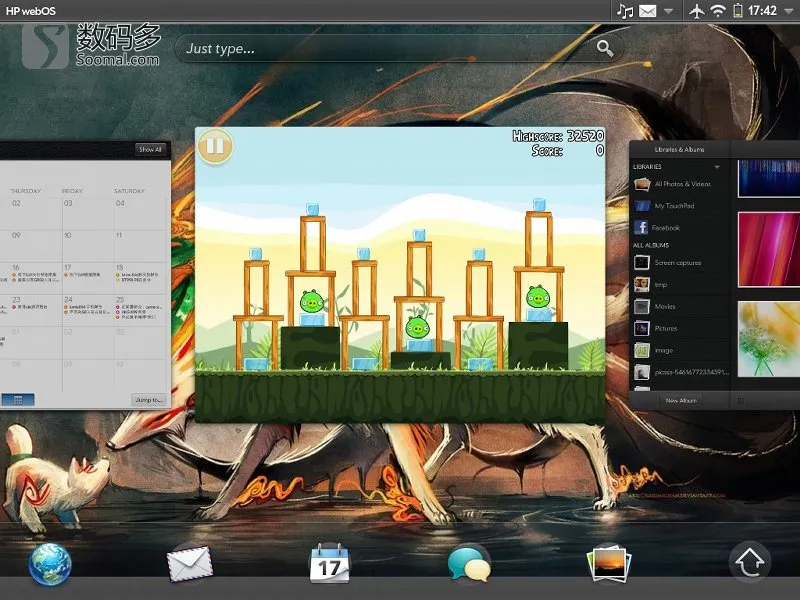Click Show All in the Calendar card

[x=150, y=149]
